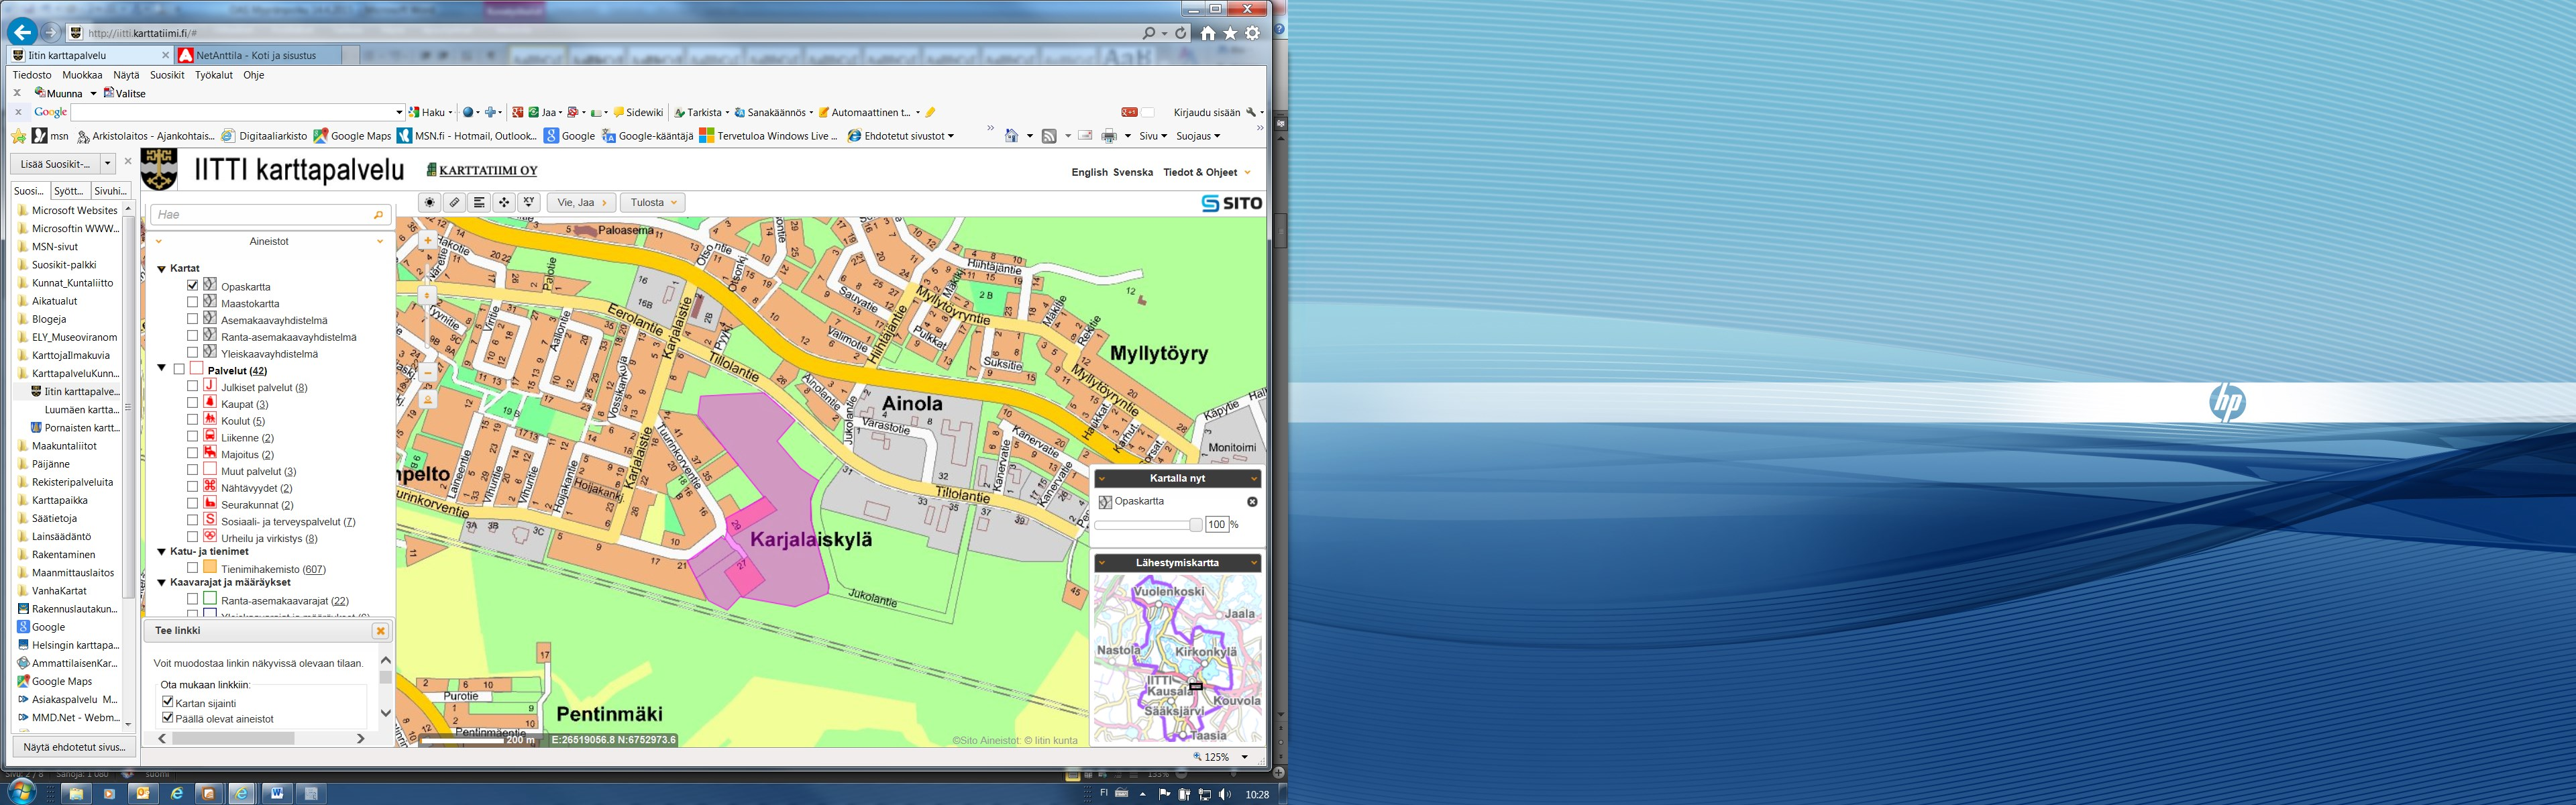Screen dimensions: 2576x805
Task: Zoom in with map plus button
Action: [428, 240]
